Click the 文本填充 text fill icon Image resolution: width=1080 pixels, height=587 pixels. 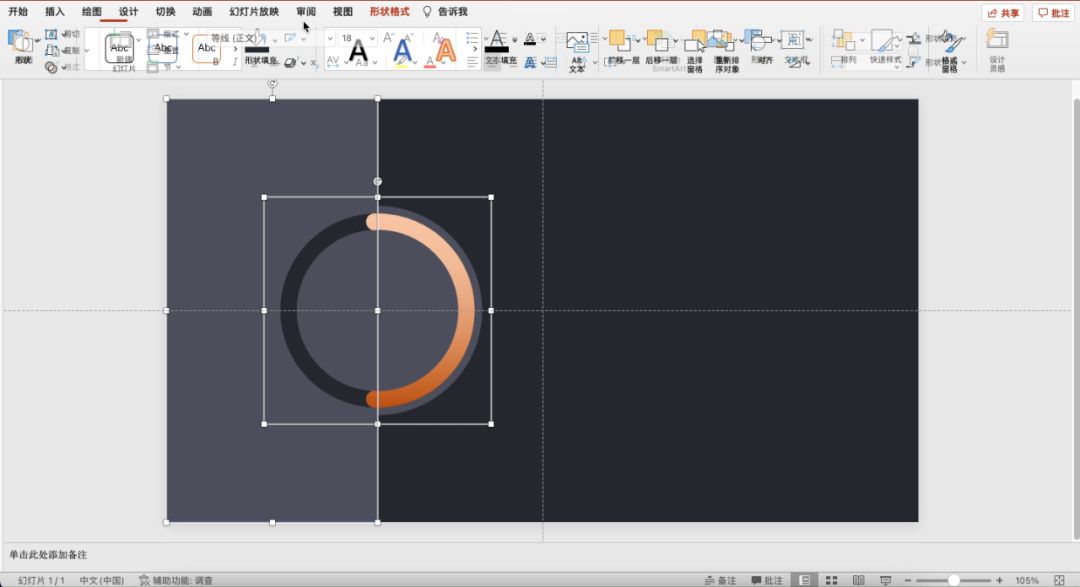497,43
